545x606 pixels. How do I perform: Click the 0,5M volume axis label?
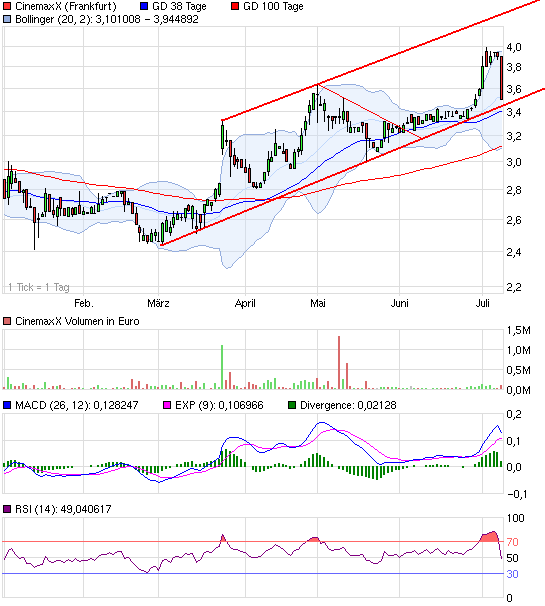(519, 370)
